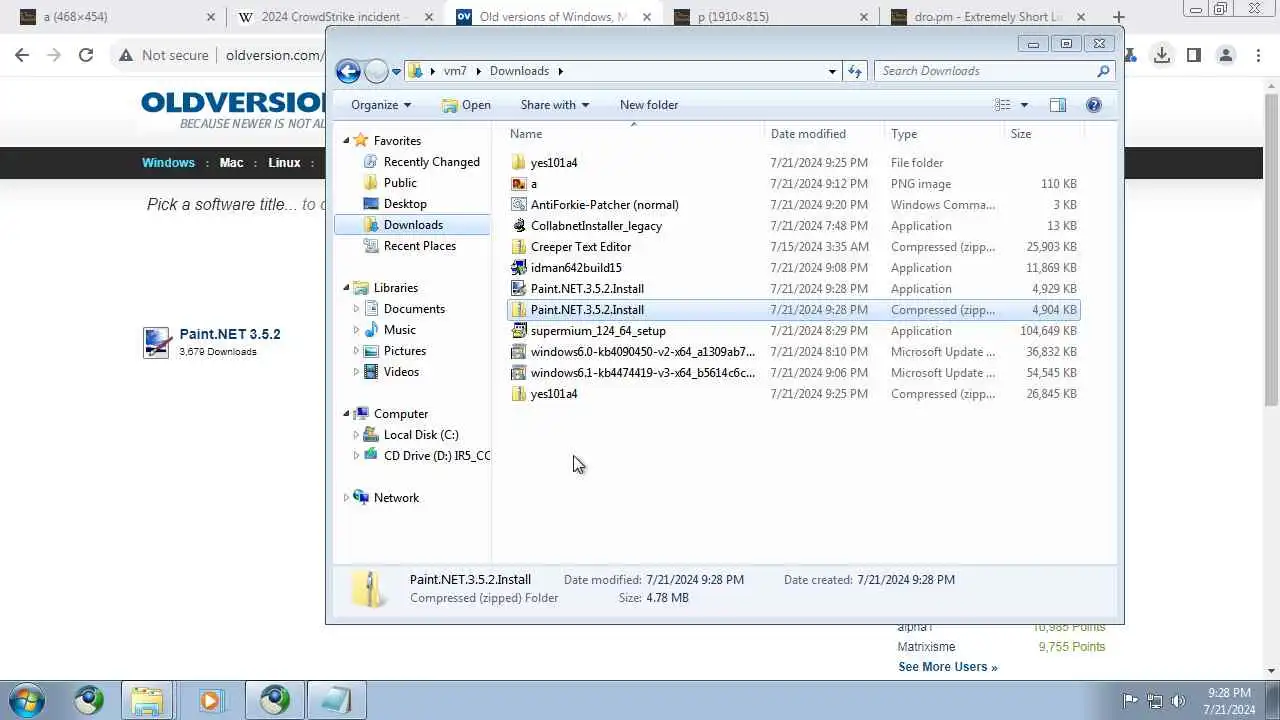The width and height of the screenshot is (1280, 720).
Task: Click the yes101a4 folder icon
Action: (518, 163)
